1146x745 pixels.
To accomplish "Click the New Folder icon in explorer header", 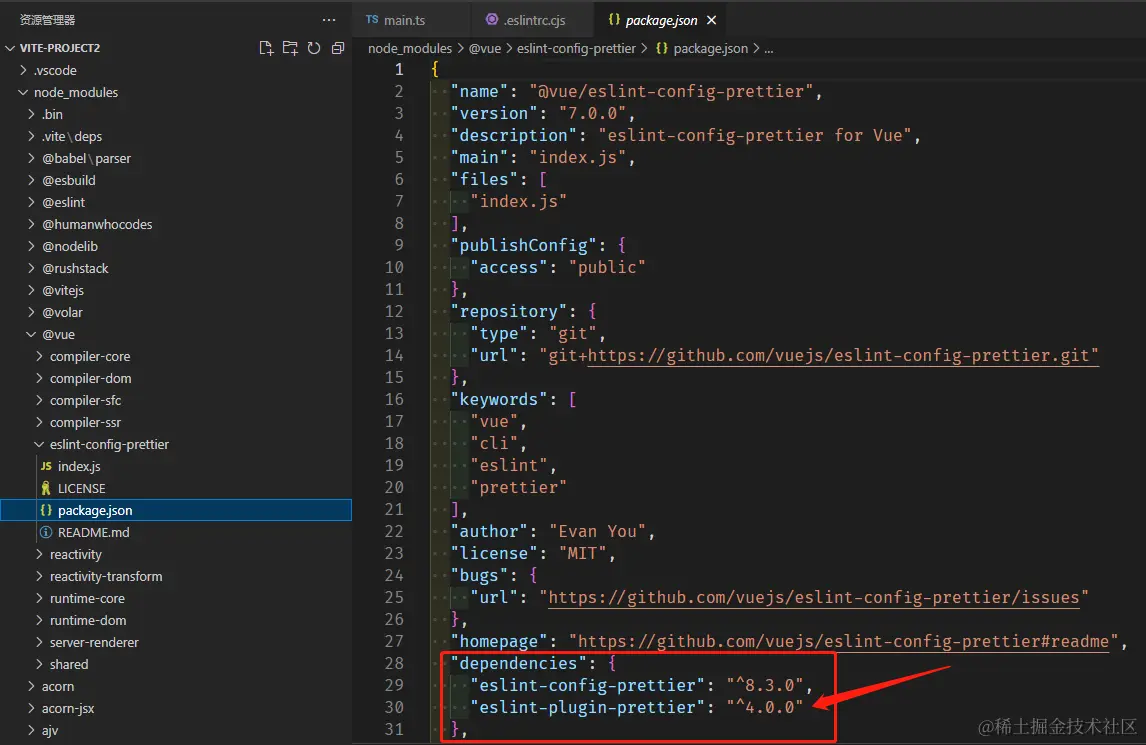I will point(290,48).
